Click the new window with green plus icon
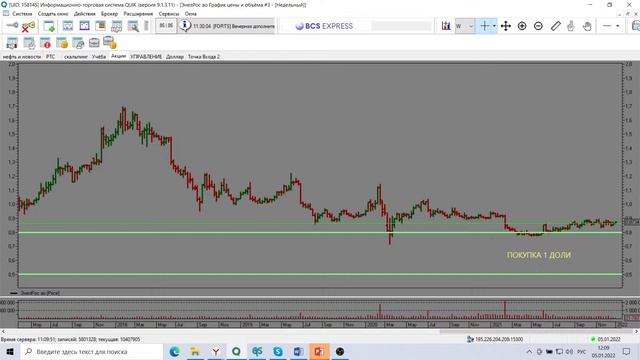This screenshot has width=640, height=360. point(49,26)
